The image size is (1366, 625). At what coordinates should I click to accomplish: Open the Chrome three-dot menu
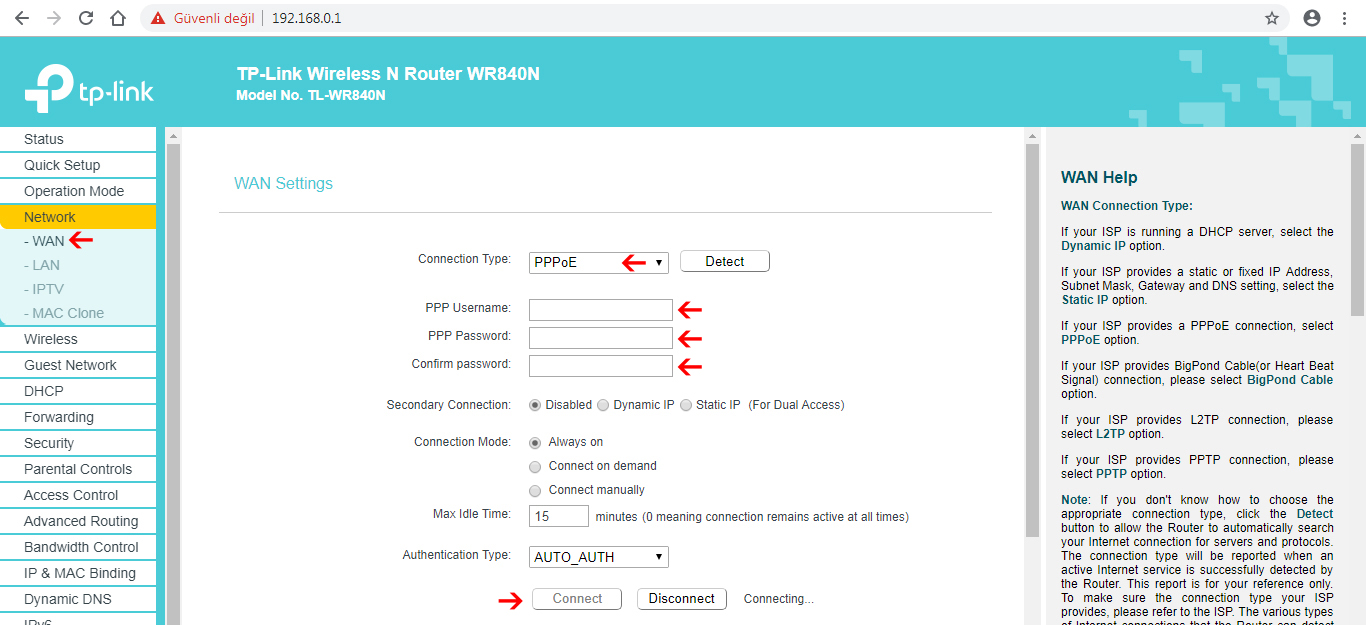point(1344,18)
